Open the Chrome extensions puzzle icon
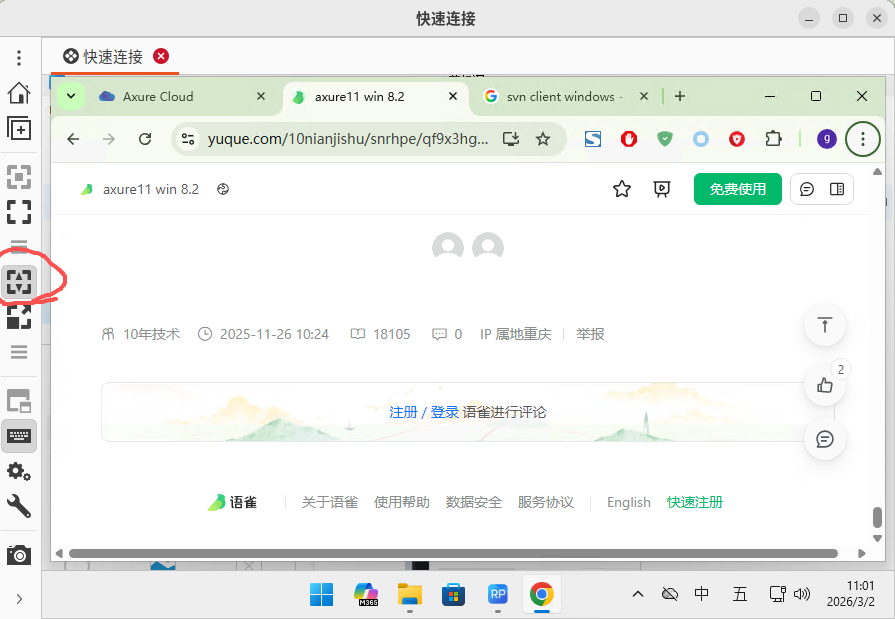 point(772,139)
